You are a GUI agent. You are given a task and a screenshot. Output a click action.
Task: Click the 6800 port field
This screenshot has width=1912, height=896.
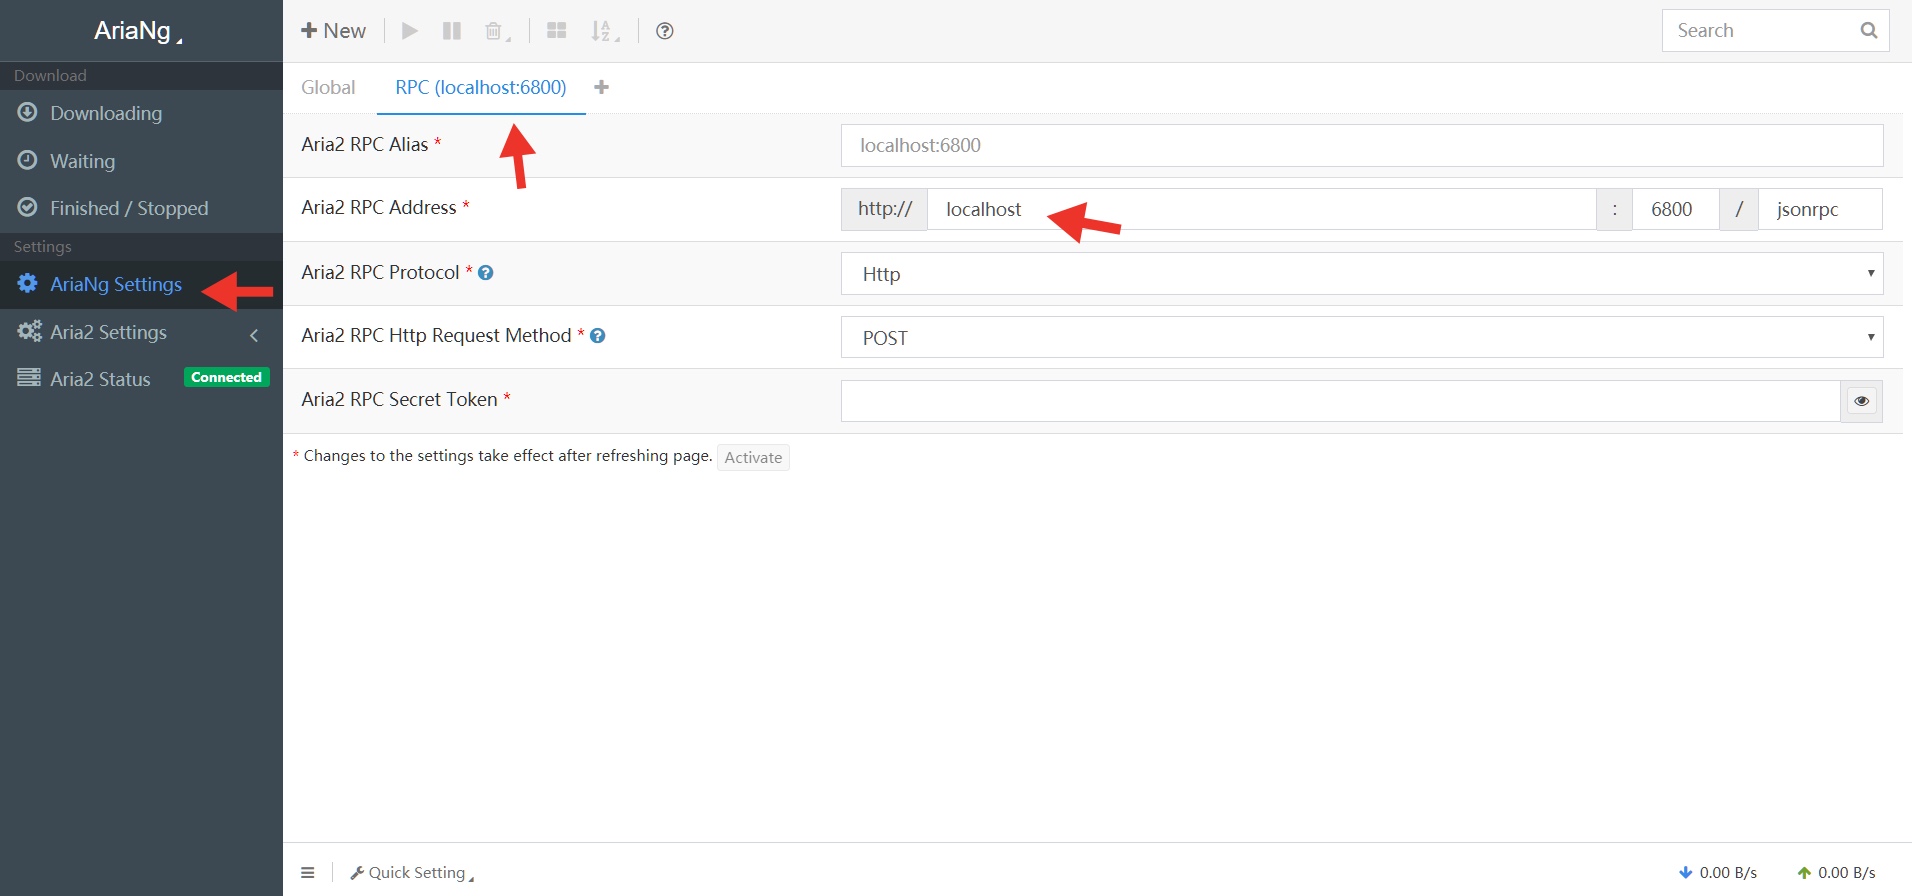tap(1675, 209)
